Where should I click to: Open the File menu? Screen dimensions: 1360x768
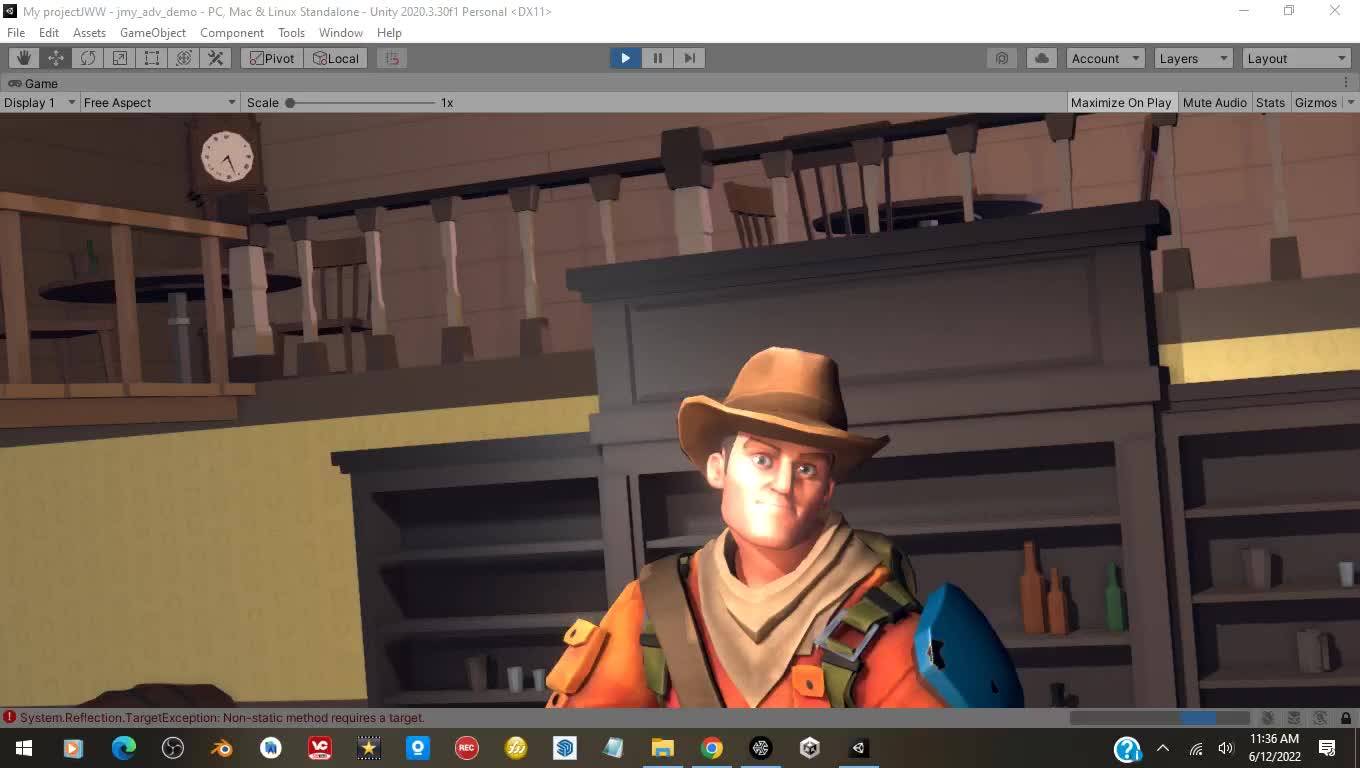[16, 32]
